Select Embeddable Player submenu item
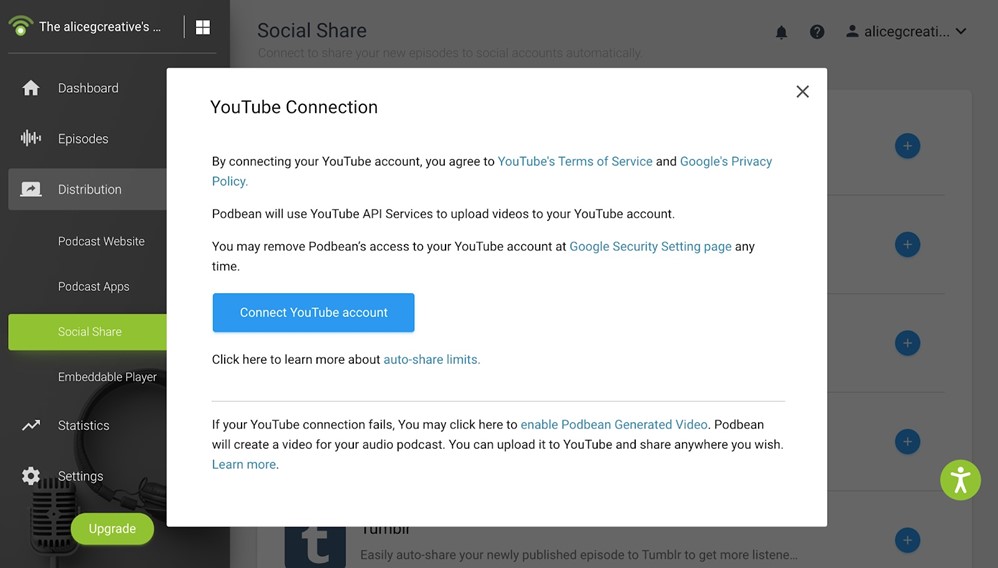The height and width of the screenshot is (568, 998). pyautogui.click(x=107, y=377)
